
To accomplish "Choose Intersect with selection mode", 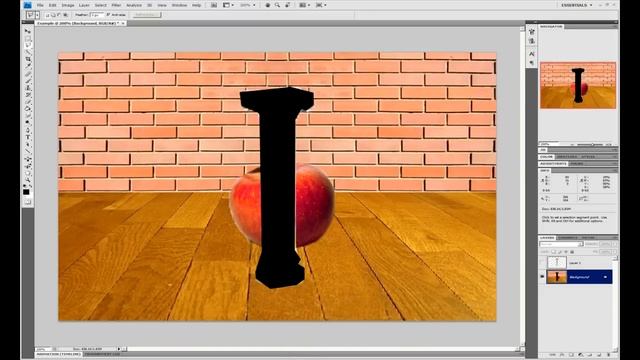I will (65, 15).
